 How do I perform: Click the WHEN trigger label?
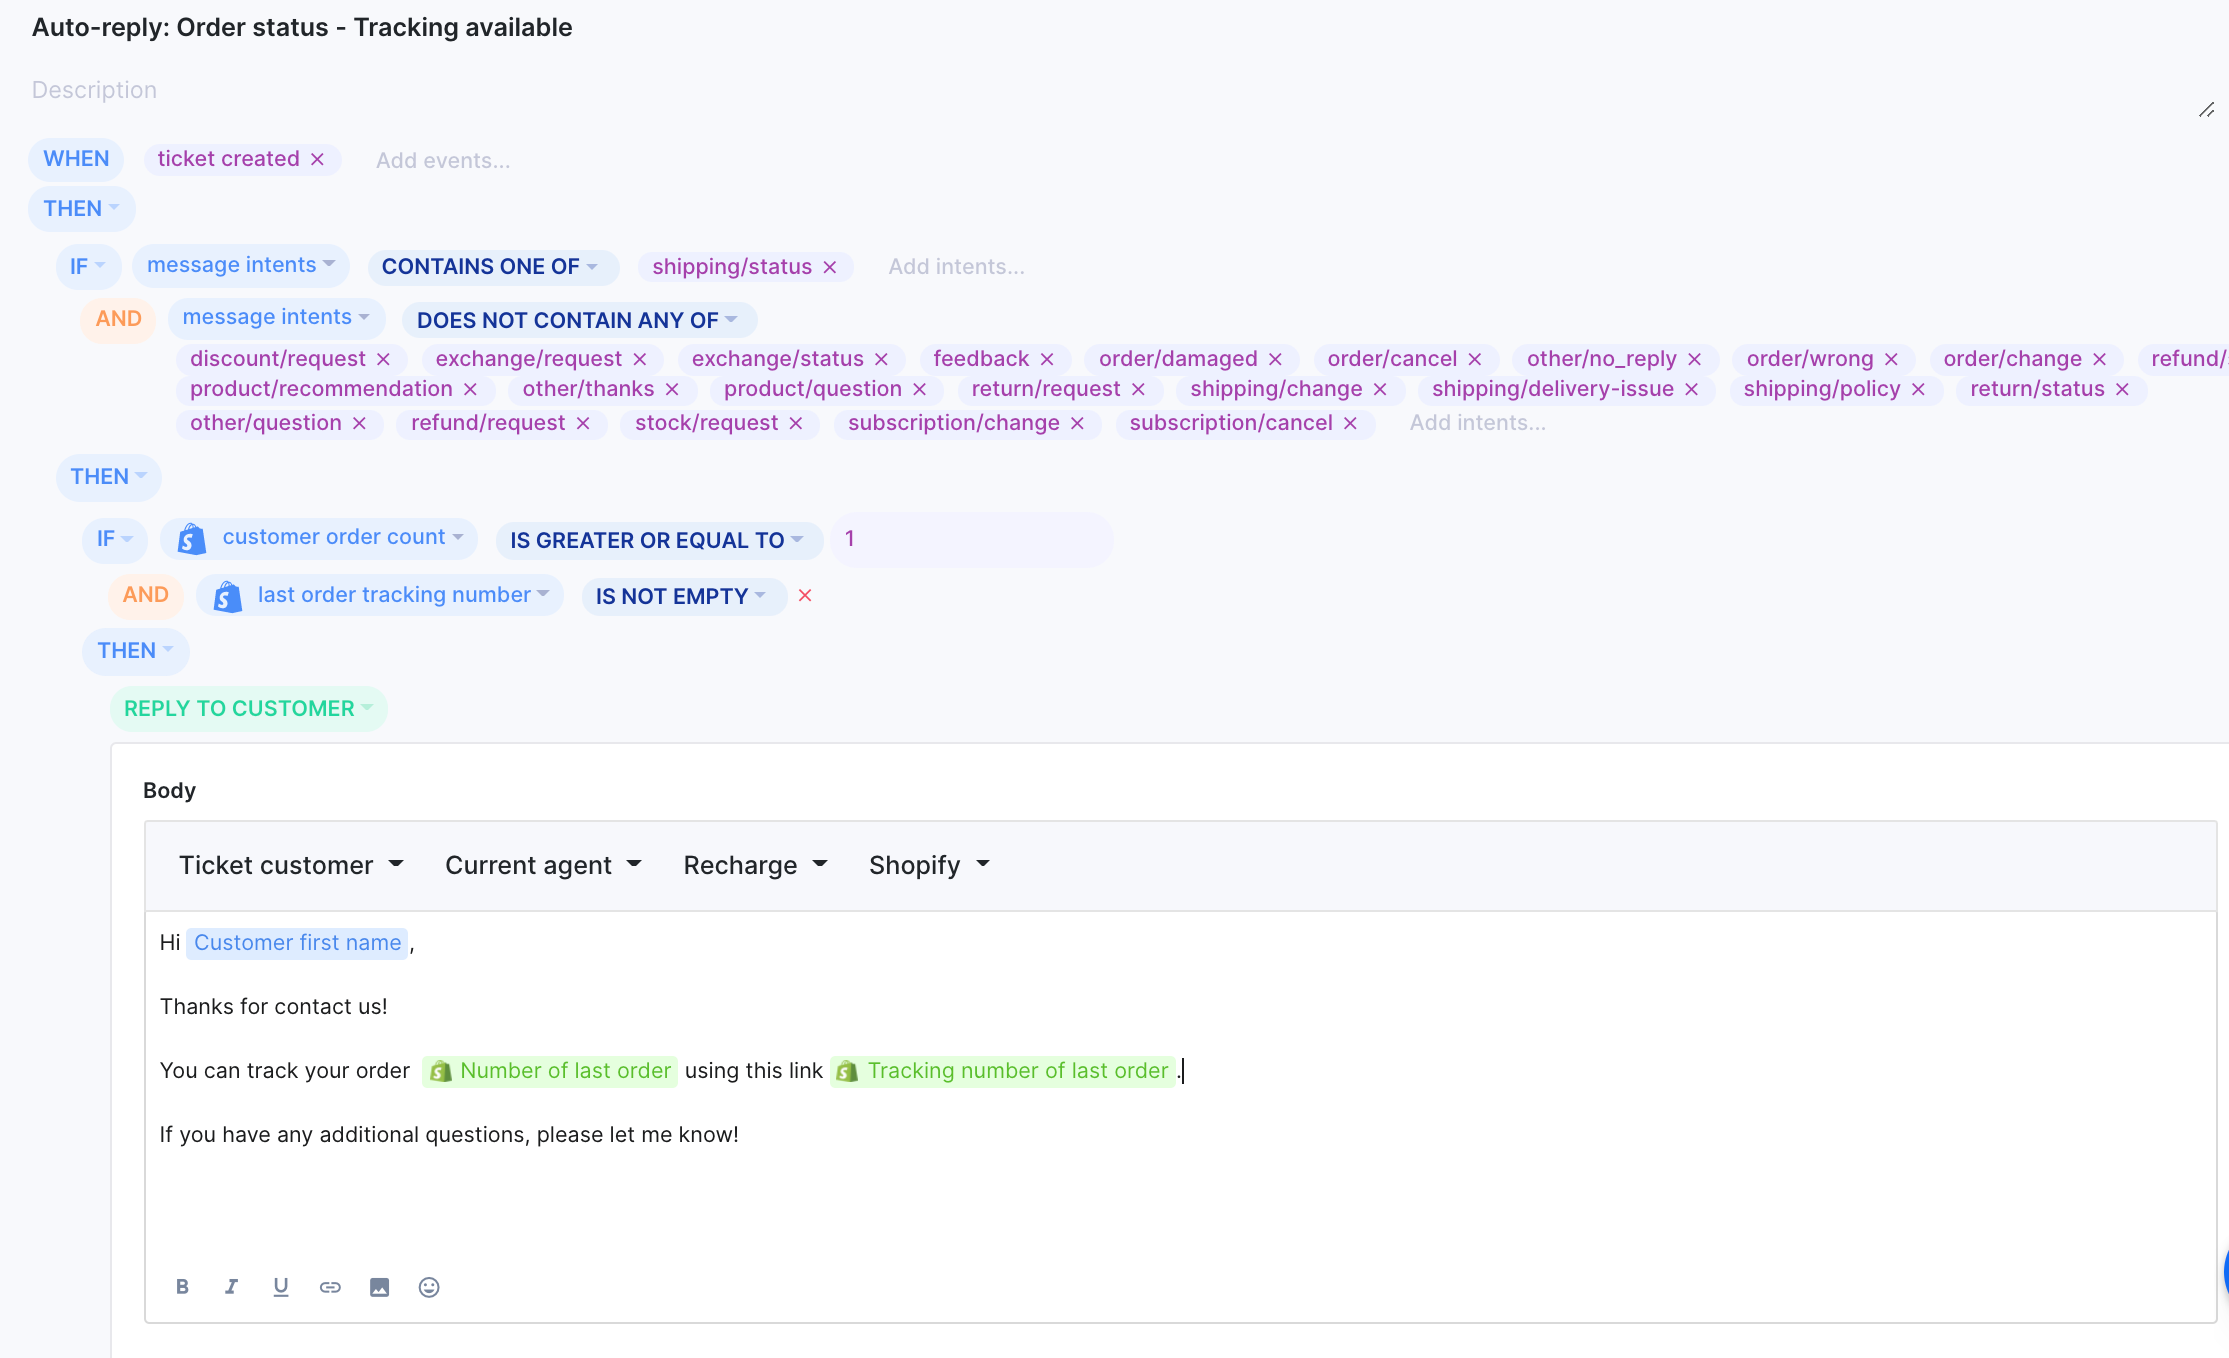point(76,159)
